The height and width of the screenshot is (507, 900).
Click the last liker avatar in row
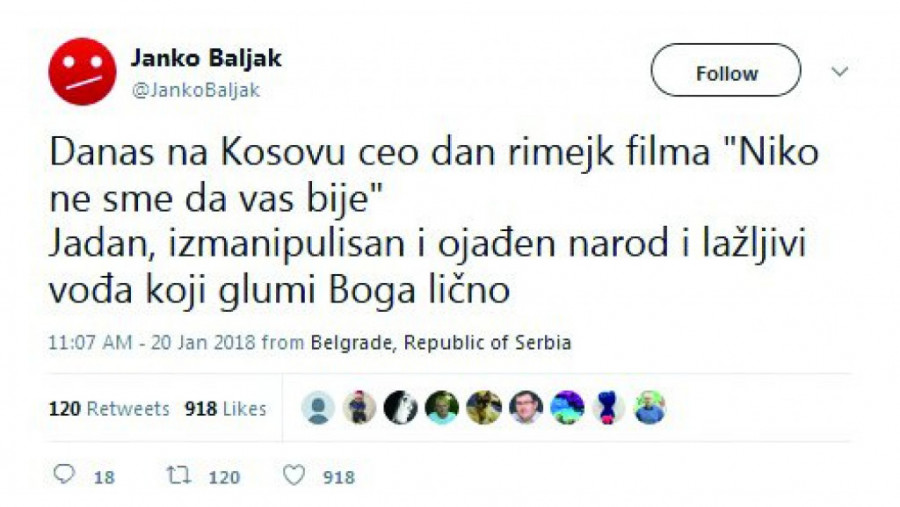(650, 408)
